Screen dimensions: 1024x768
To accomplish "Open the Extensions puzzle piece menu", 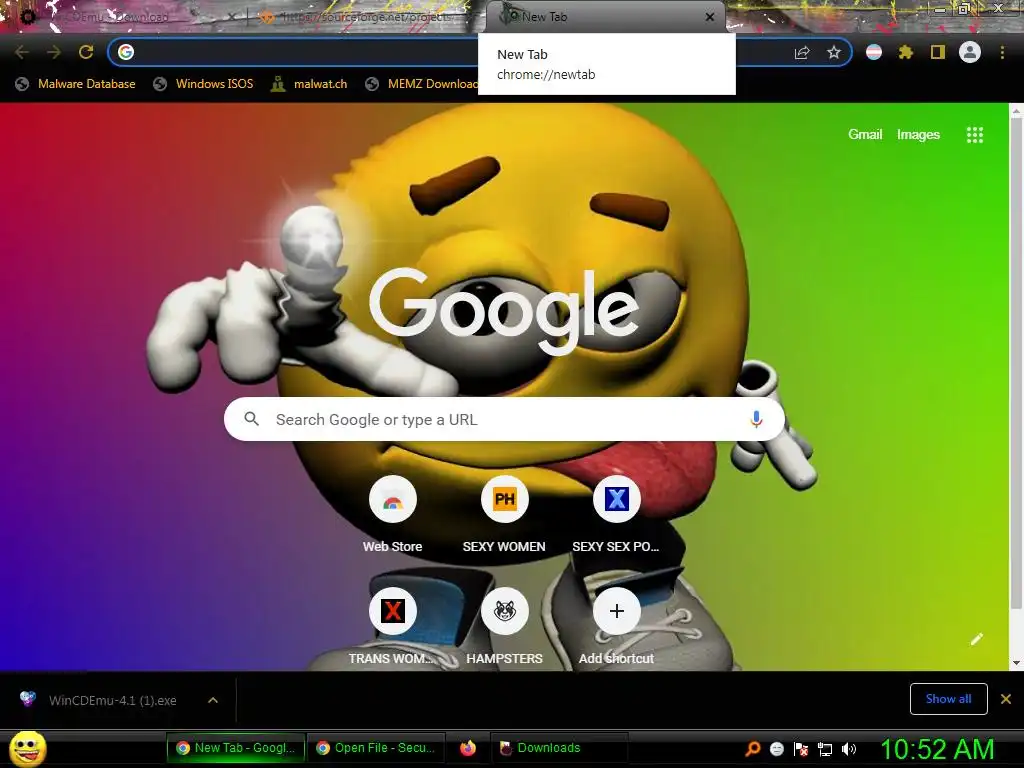I will (x=905, y=52).
